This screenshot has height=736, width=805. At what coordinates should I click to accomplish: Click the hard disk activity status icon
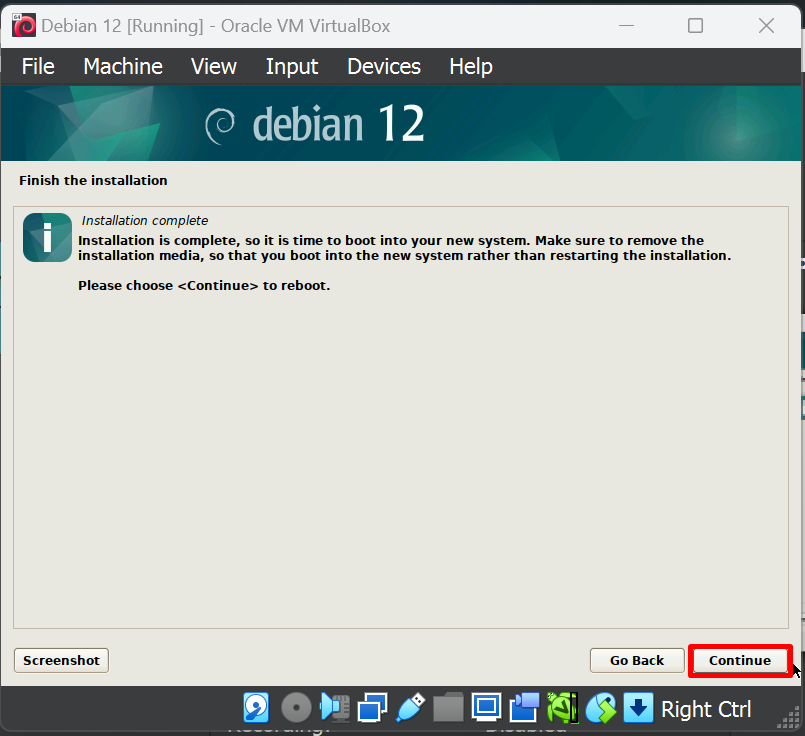(256, 708)
